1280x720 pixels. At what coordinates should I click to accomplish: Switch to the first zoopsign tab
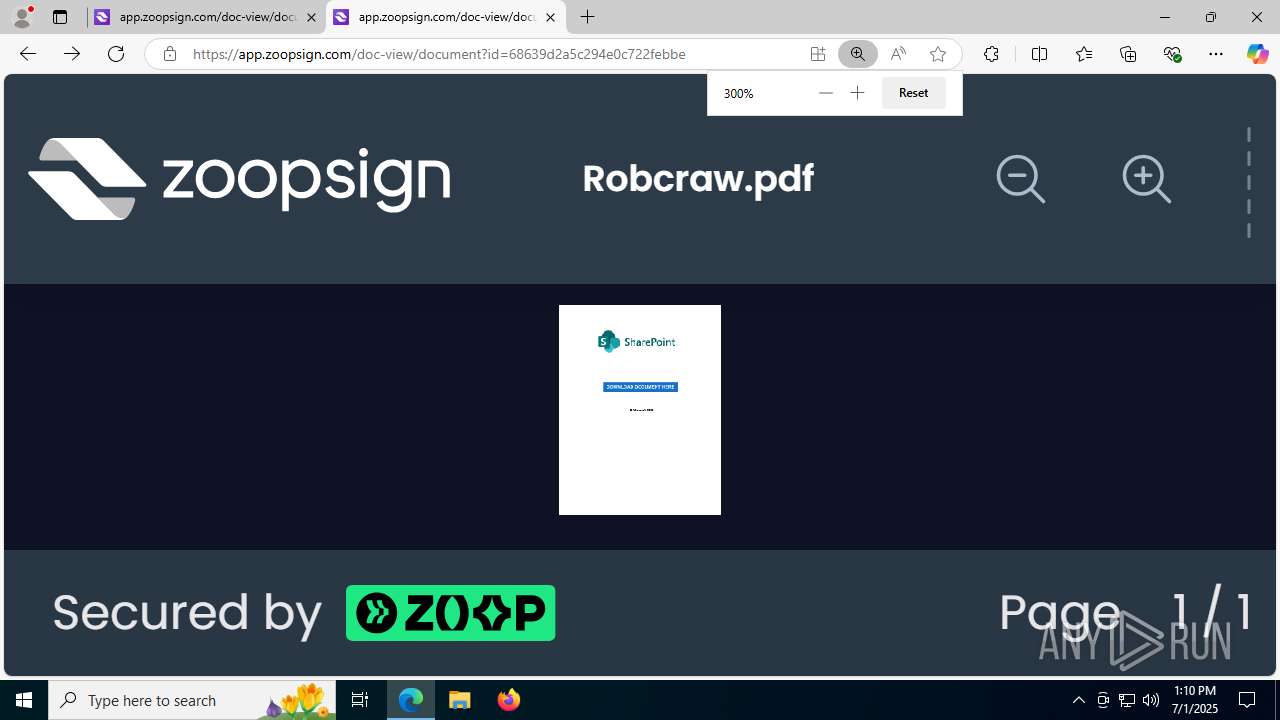pos(206,17)
